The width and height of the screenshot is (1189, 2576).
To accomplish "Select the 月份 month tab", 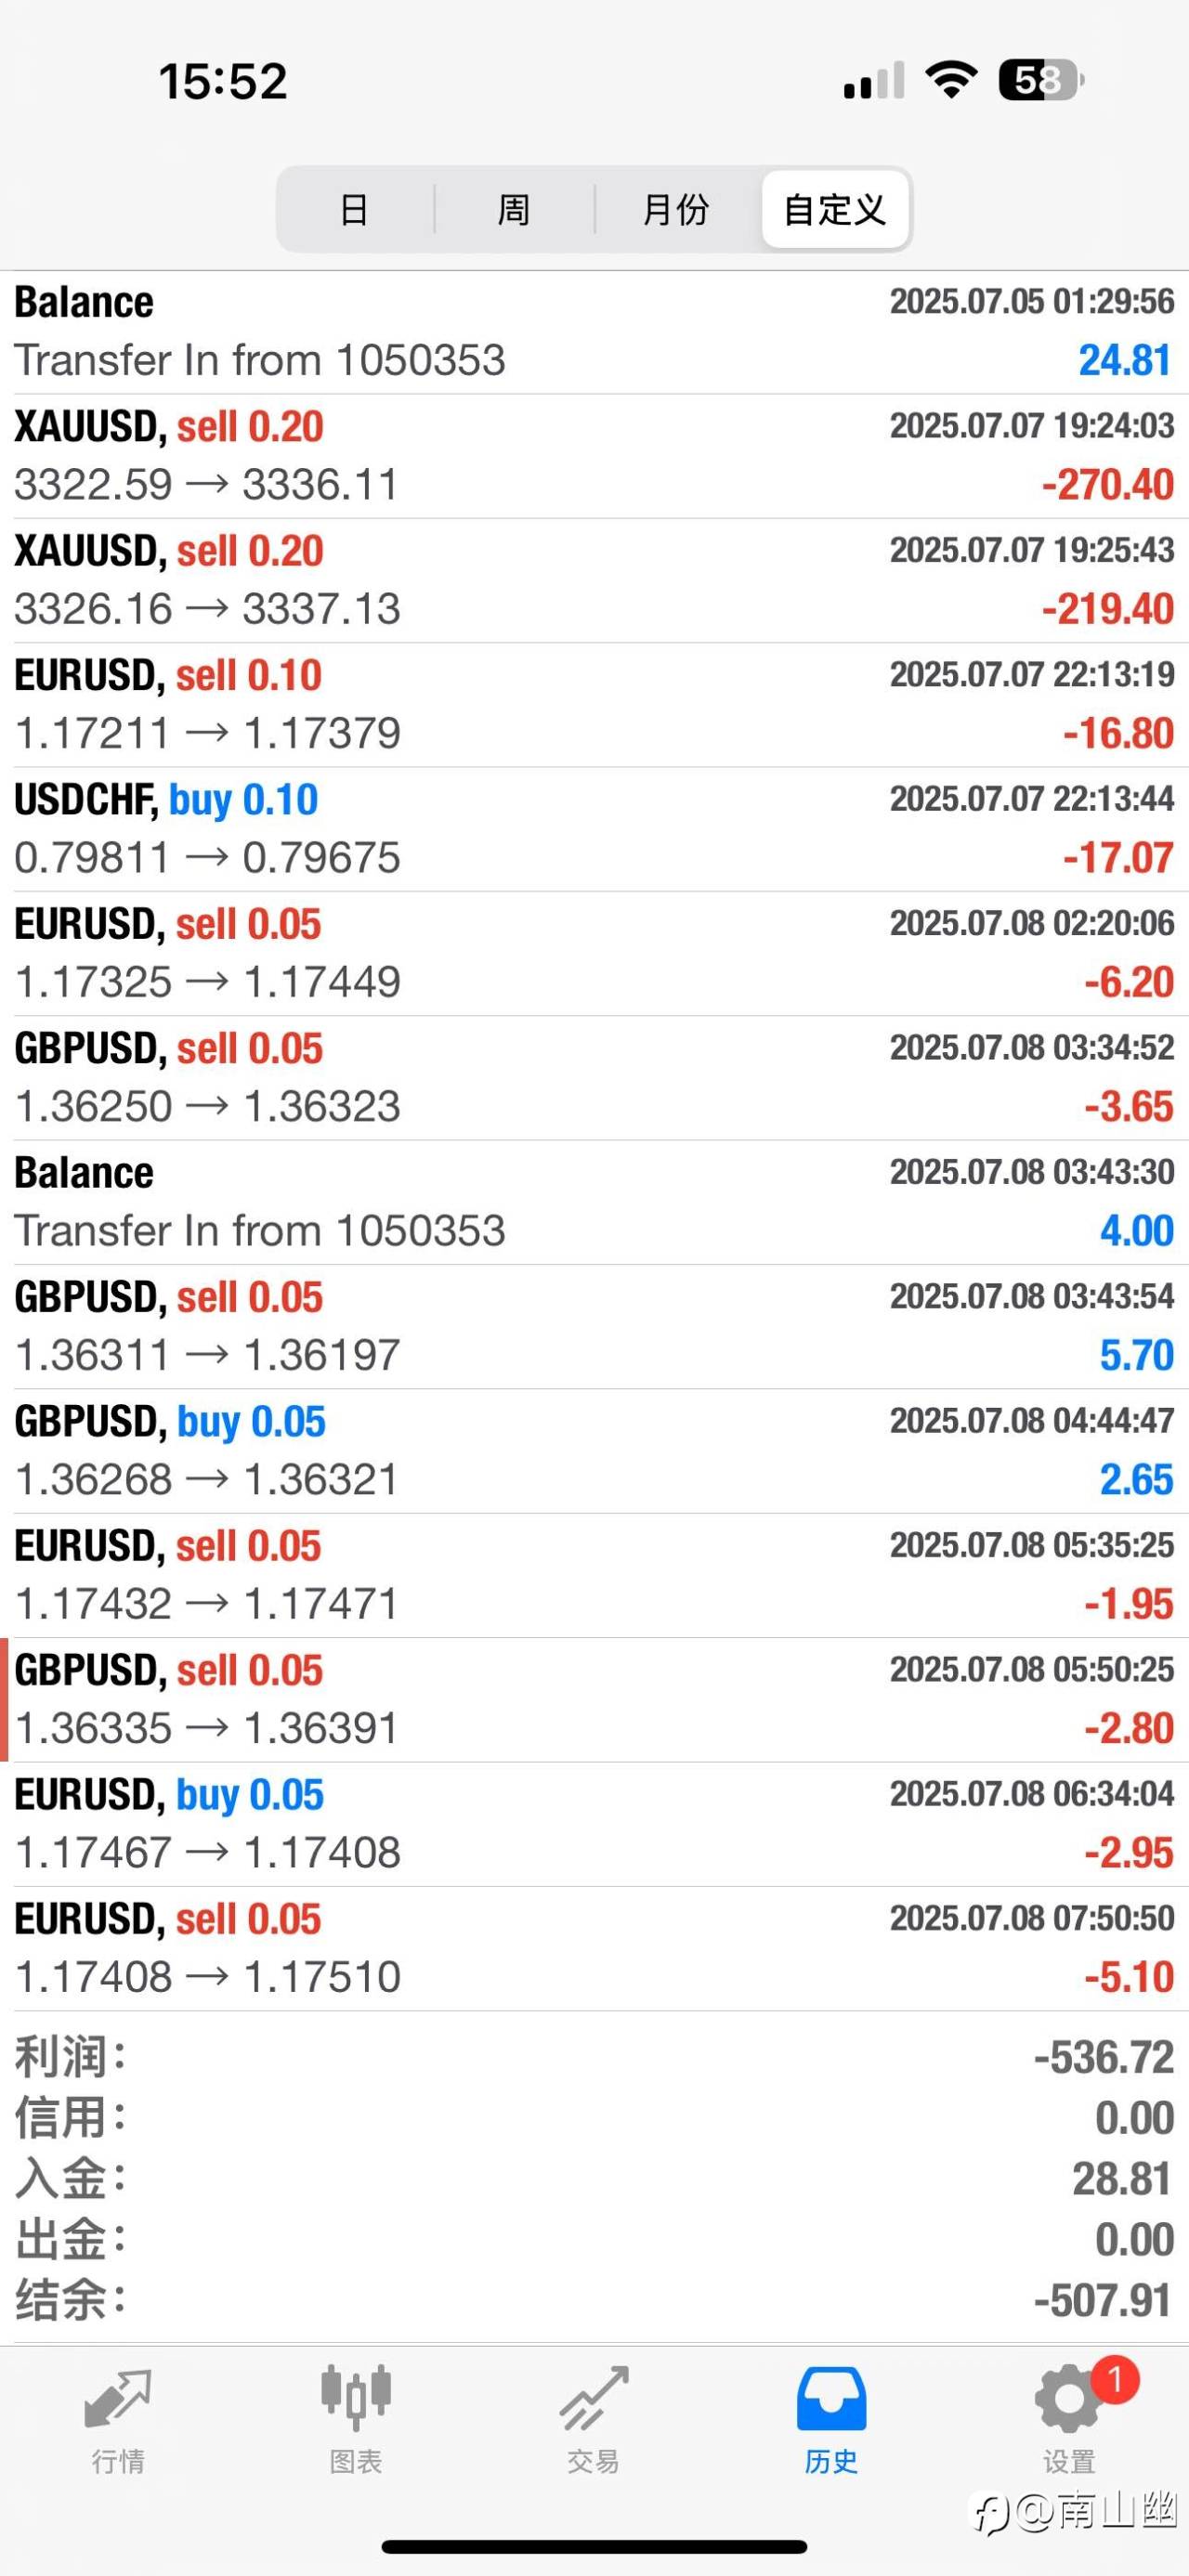I will [676, 209].
